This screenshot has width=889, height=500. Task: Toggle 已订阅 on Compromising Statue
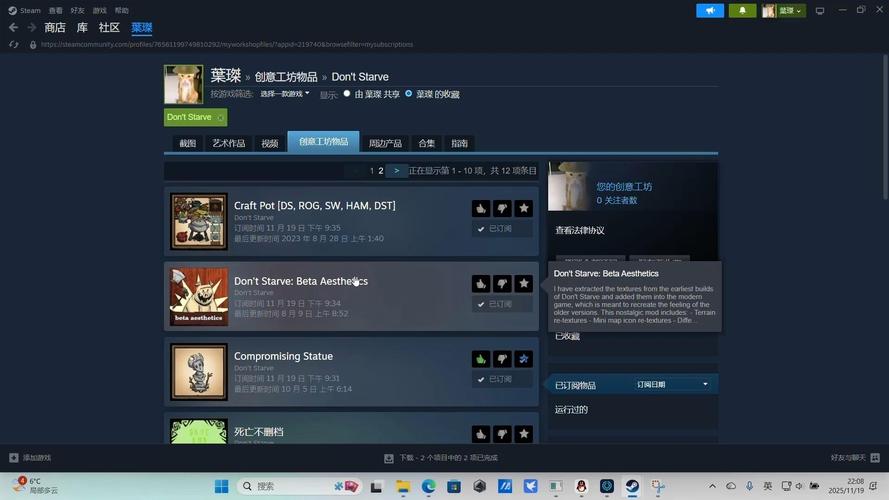(x=502, y=379)
